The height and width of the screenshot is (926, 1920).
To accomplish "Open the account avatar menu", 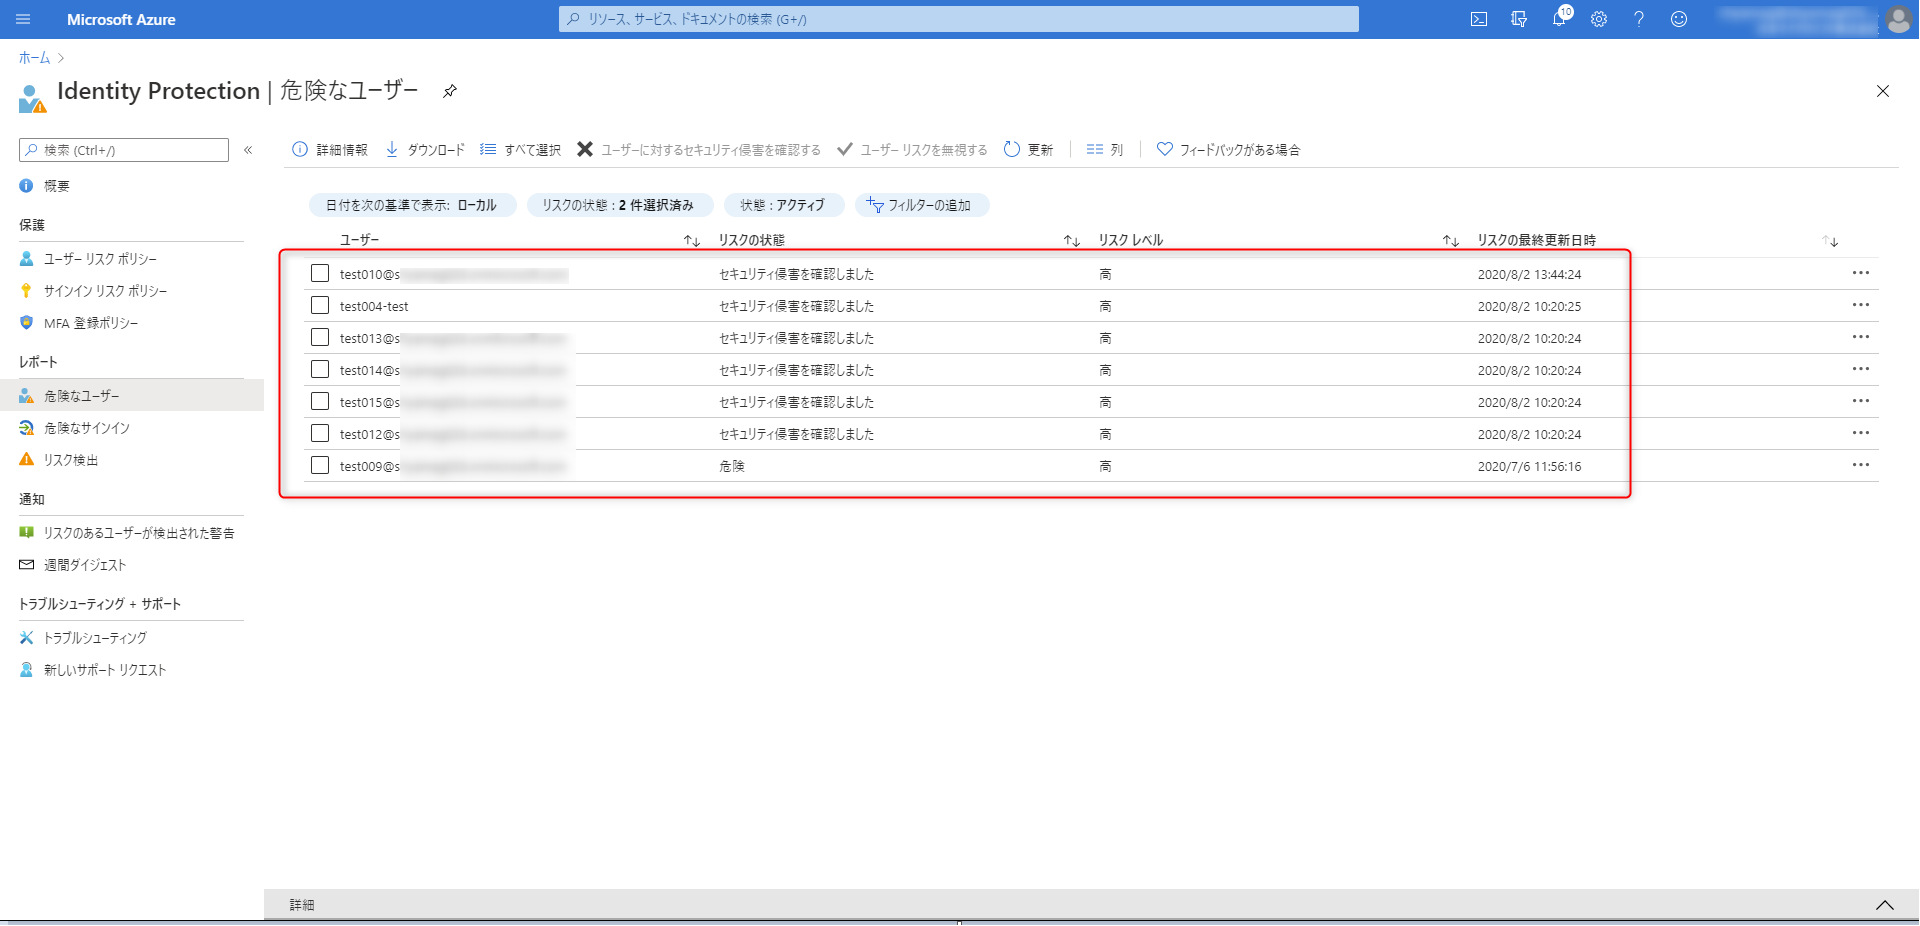I will click(1898, 19).
